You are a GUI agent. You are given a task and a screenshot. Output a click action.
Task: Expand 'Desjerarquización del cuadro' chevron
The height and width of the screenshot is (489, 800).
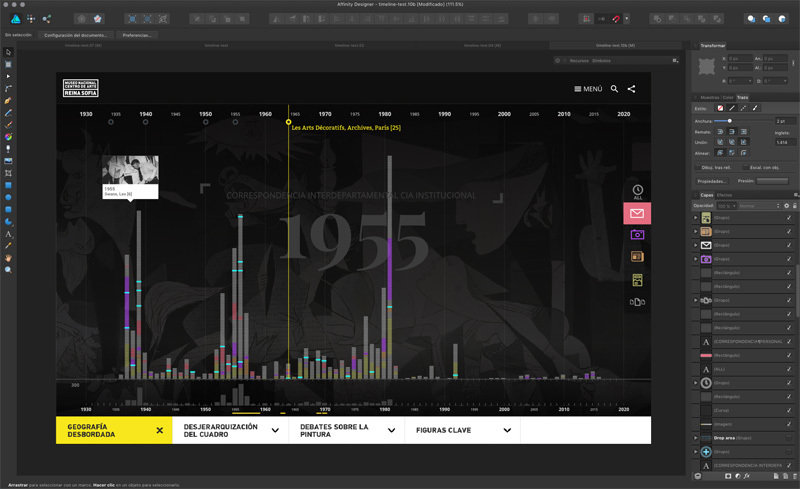275,430
